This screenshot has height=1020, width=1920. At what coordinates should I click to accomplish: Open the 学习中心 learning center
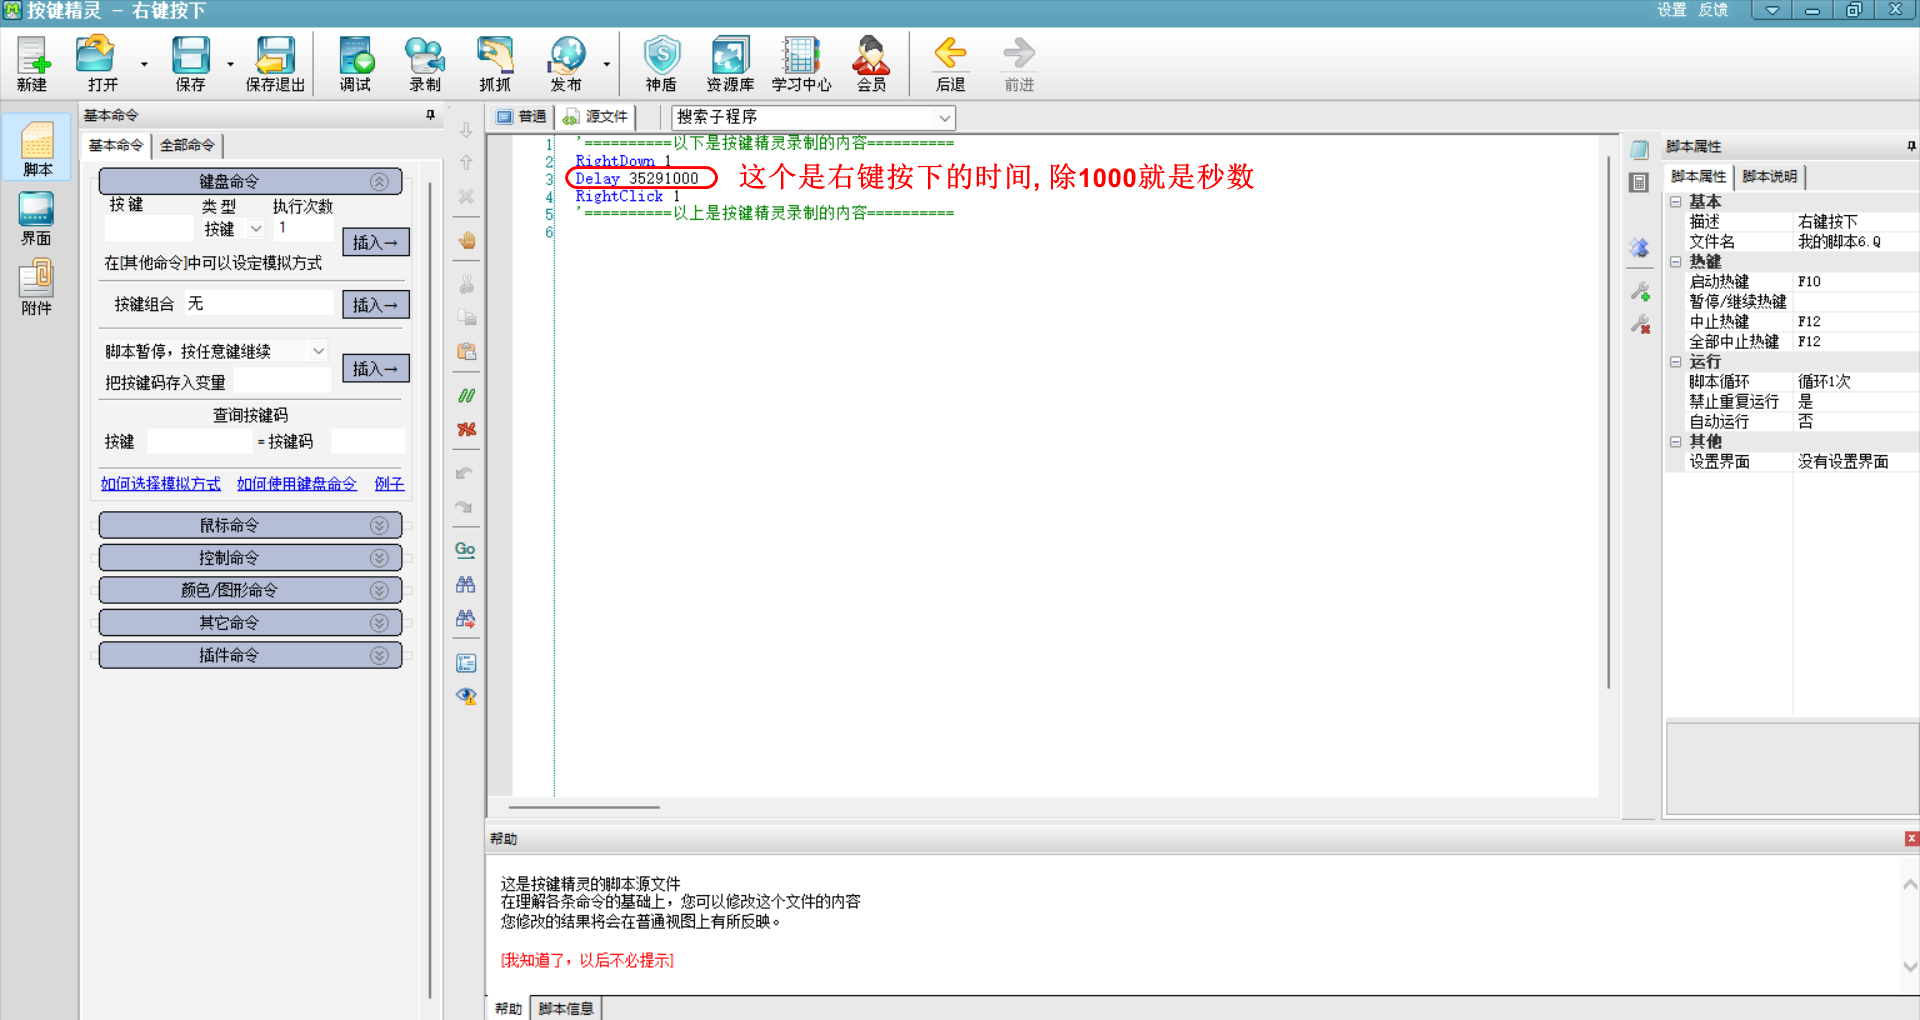(801, 64)
